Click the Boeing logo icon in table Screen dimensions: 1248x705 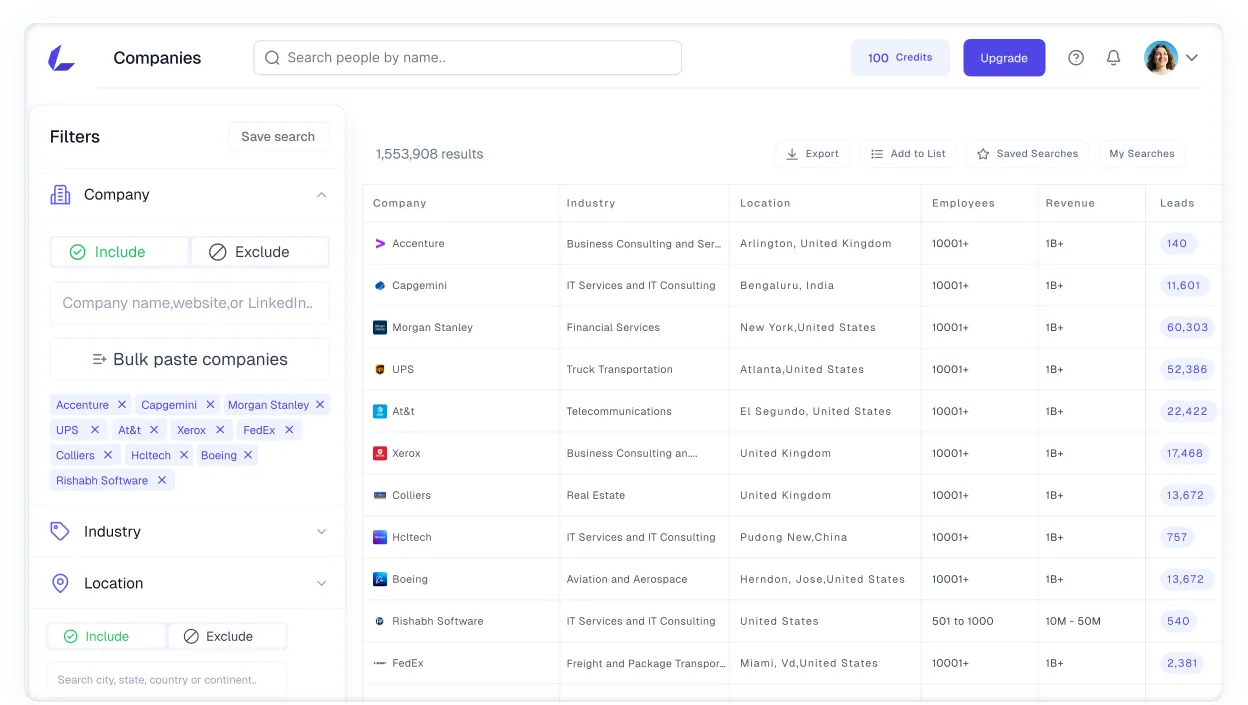[x=380, y=579]
